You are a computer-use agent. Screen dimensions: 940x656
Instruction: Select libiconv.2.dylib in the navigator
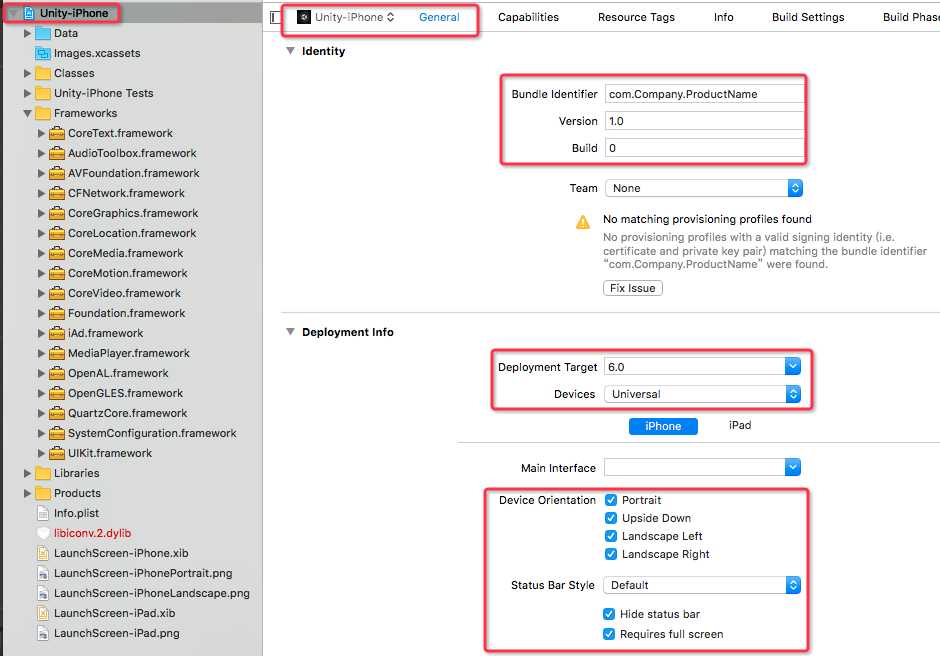click(92, 533)
